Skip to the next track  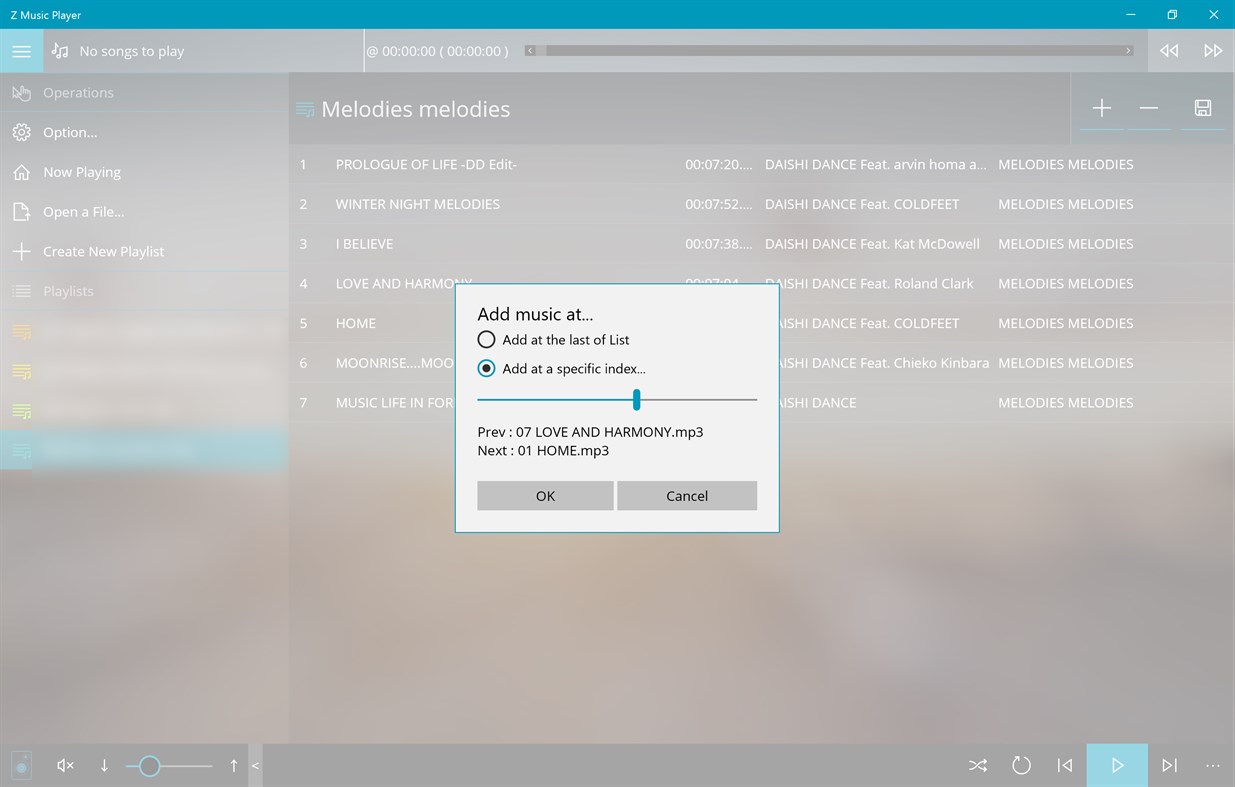click(1169, 765)
